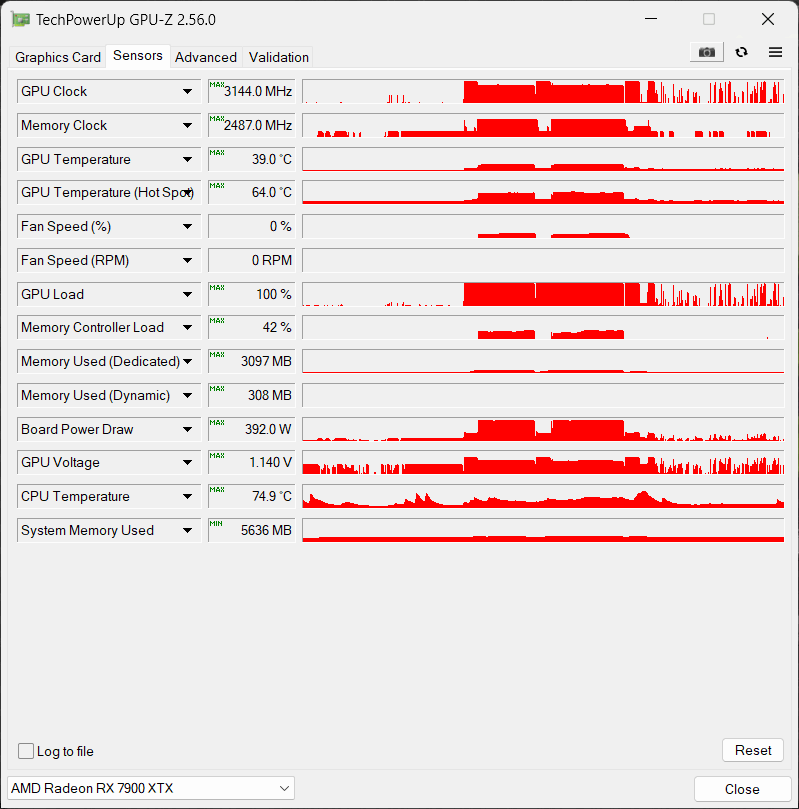The width and height of the screenshot is (799, 809).
Task: Click the CPU Temperature 74.9 °C value
Action: pos(252,497)
